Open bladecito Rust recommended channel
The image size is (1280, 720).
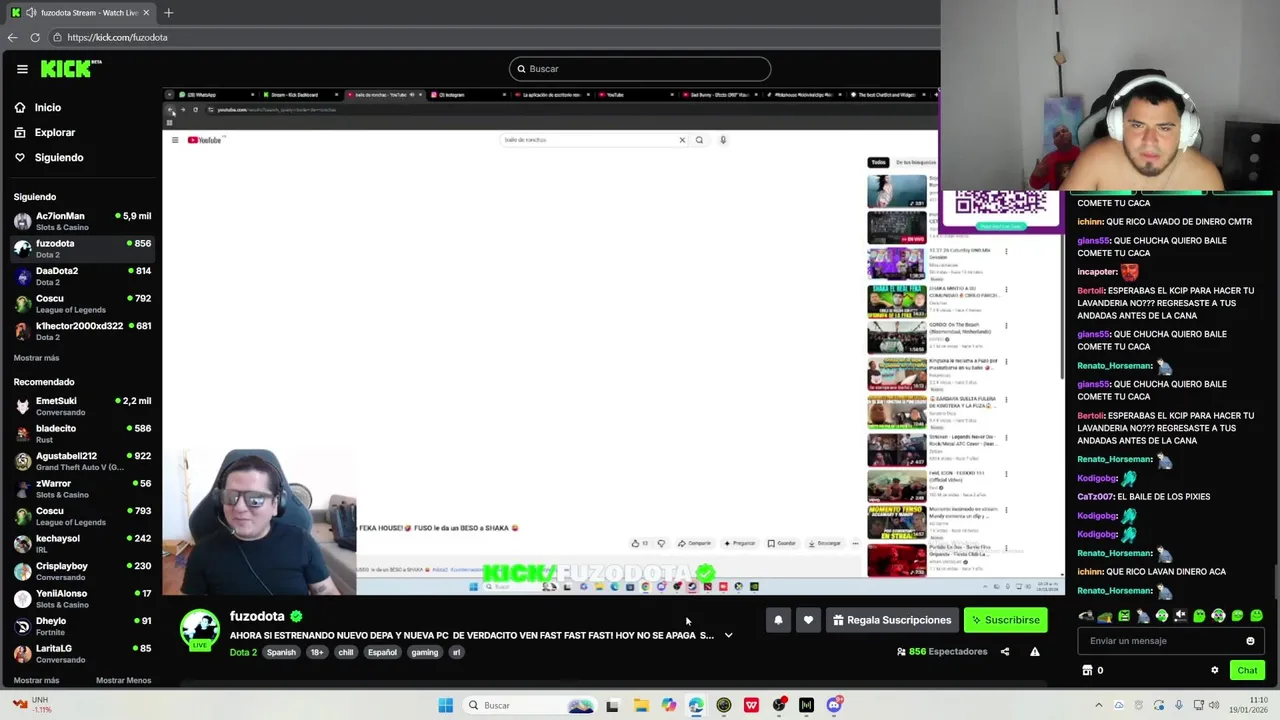(x=82, y=434)
